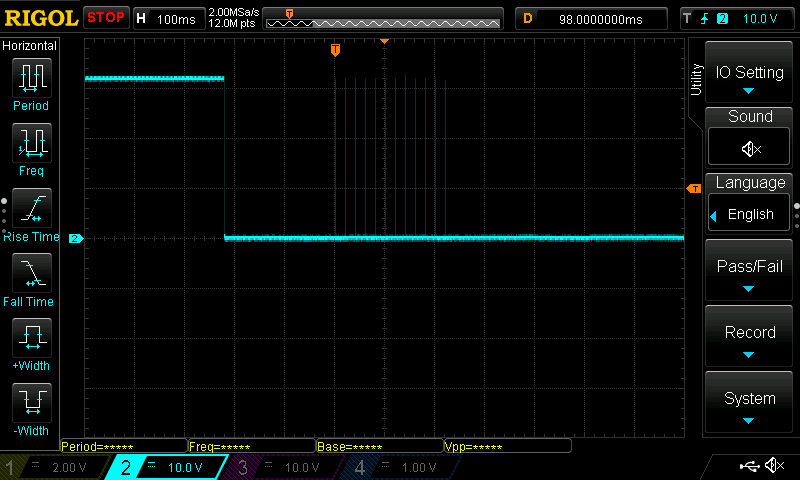Select the Period measurement icon
800x480 pixels.
point(32,78)
